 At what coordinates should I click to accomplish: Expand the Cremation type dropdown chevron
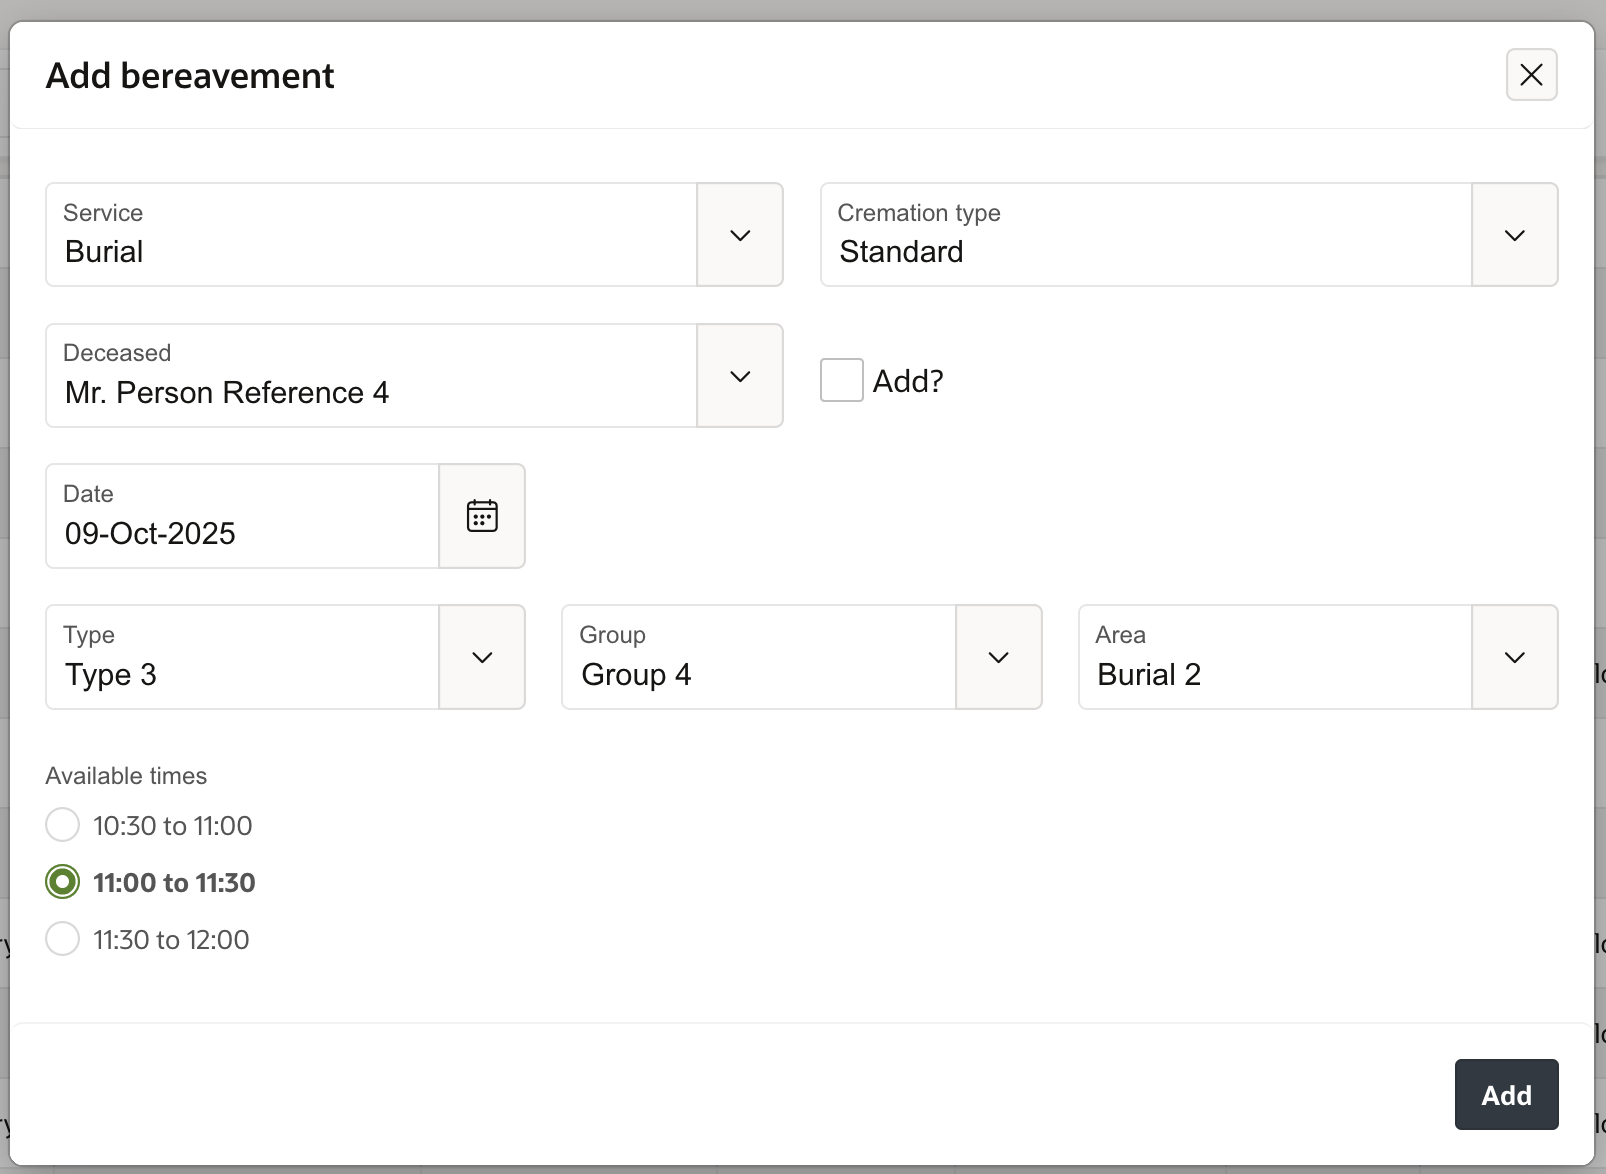pos(1514,235)
